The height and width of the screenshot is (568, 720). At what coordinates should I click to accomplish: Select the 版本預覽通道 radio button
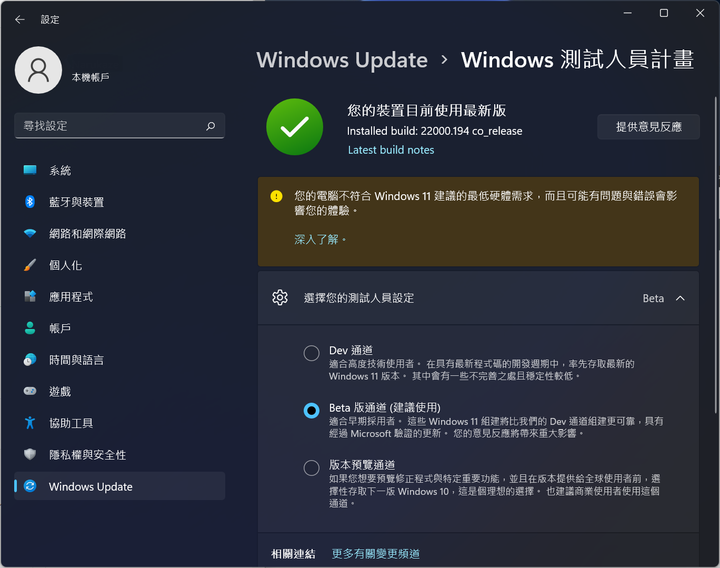coord(311,468)
